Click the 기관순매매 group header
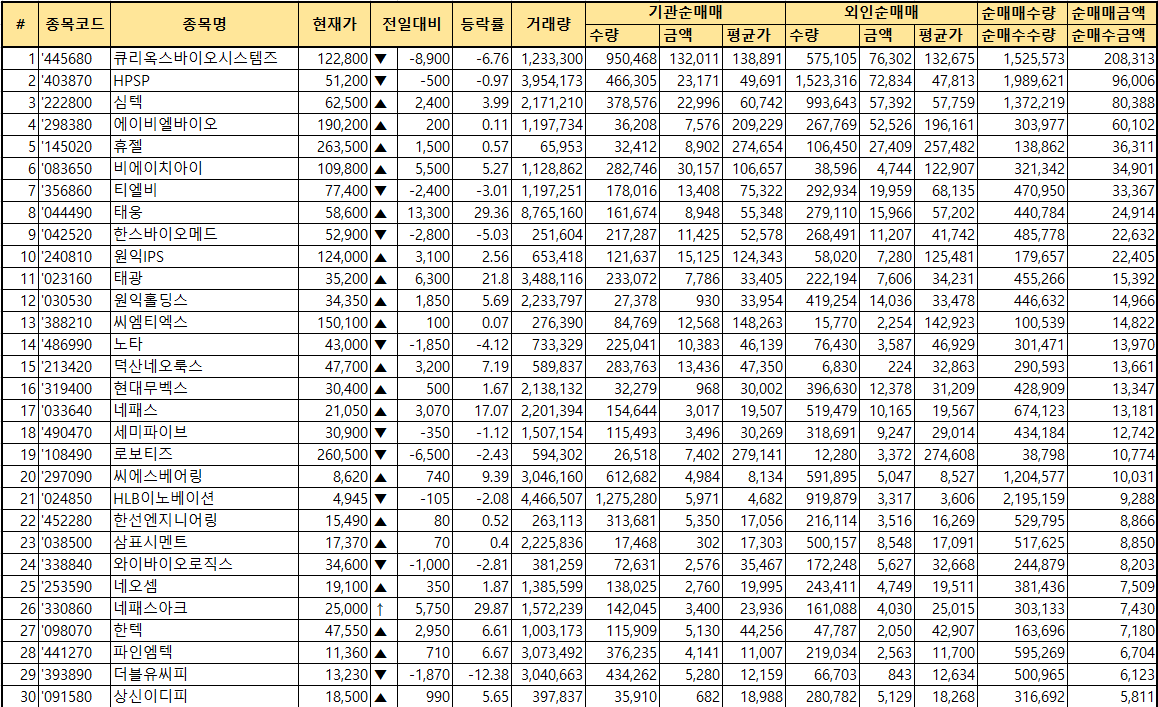This screenshot has width=1158, height=707. coord(685,13)
